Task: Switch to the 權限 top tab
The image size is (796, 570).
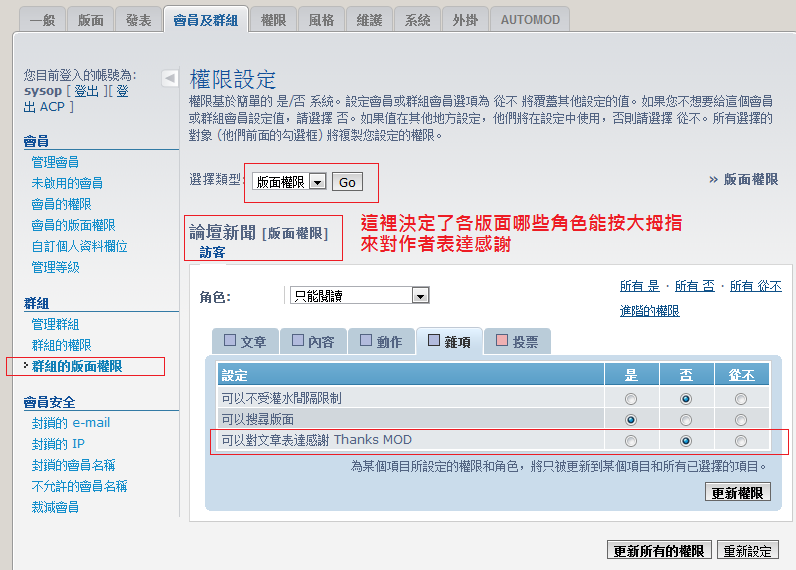Action: click(273, 20)
